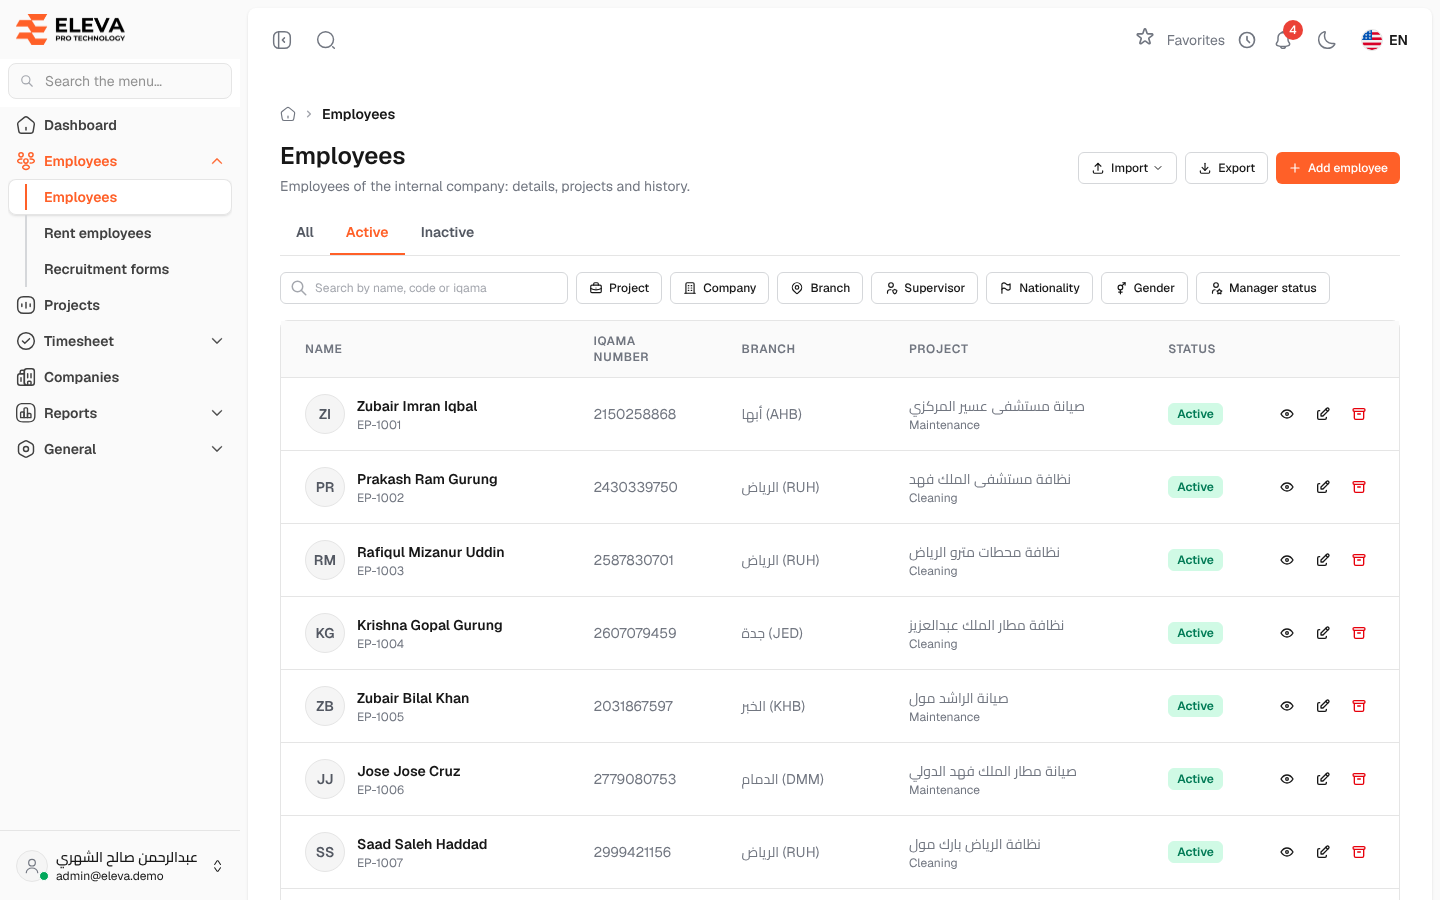Open recent history clock icon
1440x900 pixels.
[x=1247, y=40]
